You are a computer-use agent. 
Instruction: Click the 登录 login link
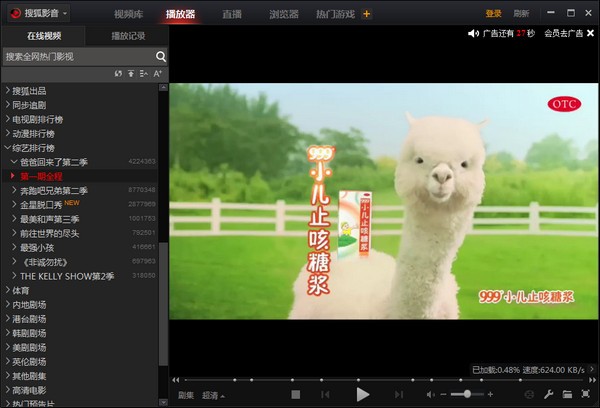tap(493, 14)
